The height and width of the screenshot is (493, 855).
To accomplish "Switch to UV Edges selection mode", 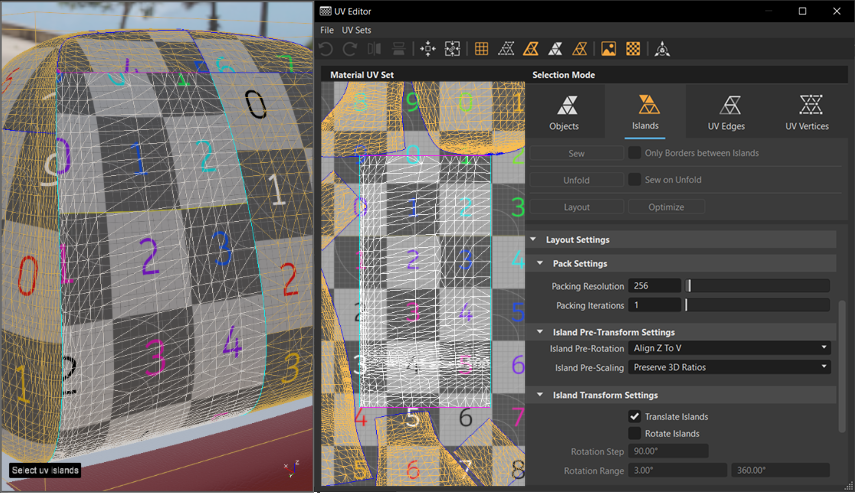I will coord(726,112).
